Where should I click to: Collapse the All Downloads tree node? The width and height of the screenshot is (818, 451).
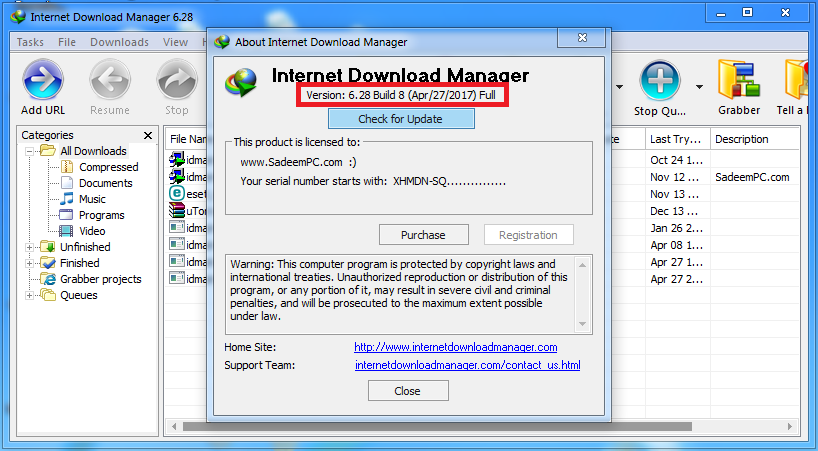coord(30,151)
